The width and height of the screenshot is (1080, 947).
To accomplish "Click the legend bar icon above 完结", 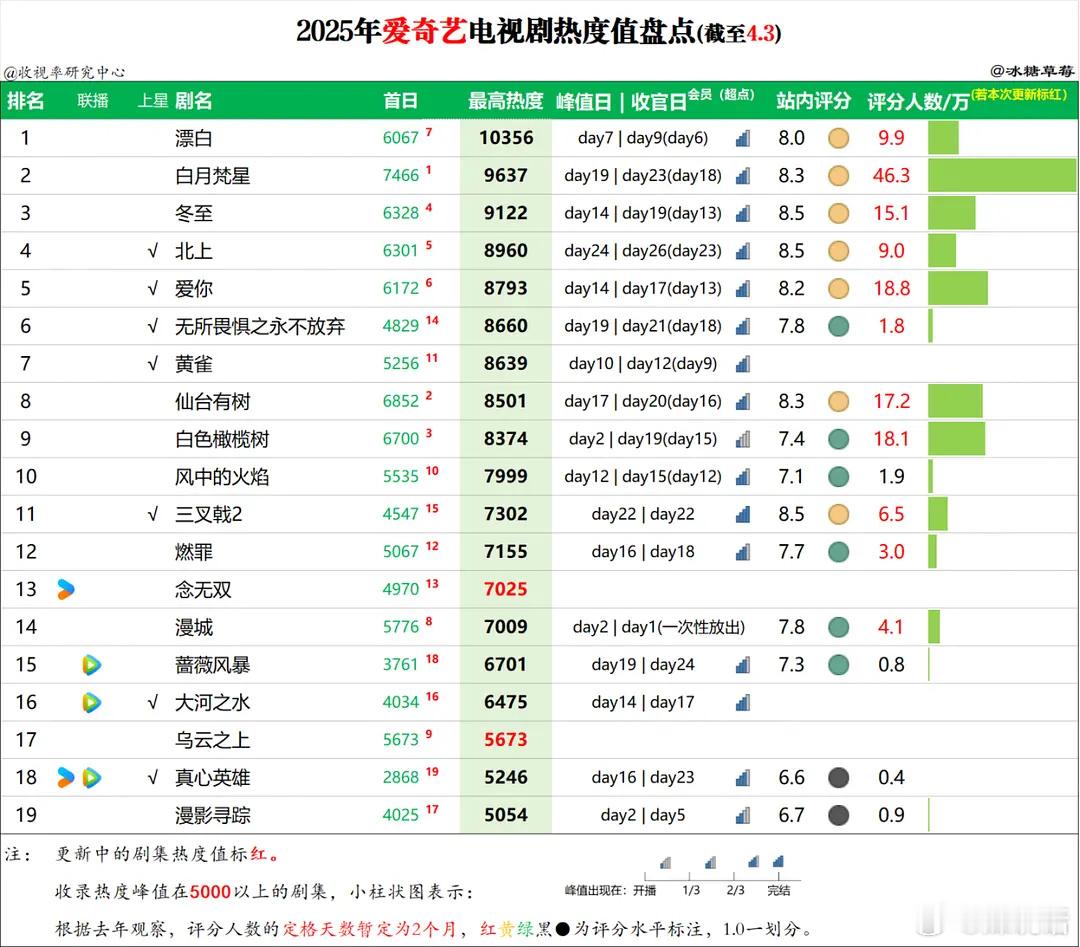I will coord(778,861).
